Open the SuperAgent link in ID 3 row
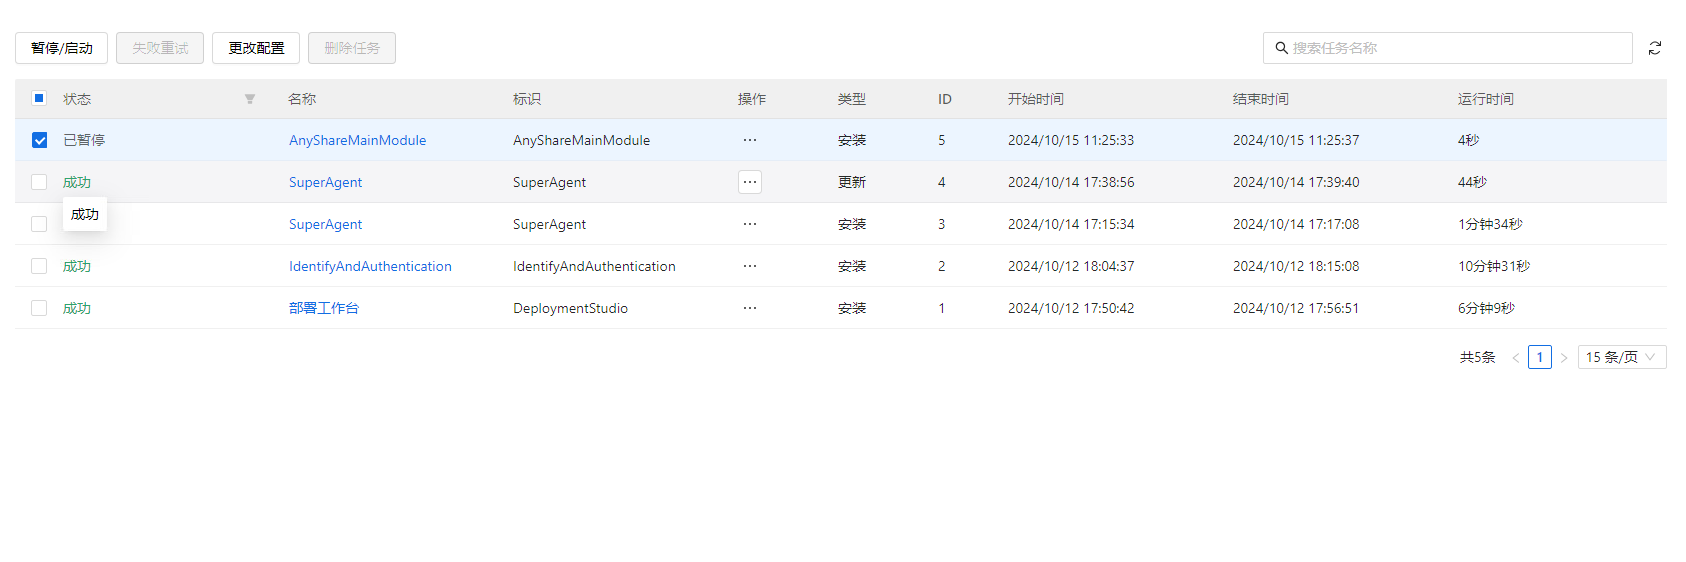This screenshot has width=1686, height=562. coord(325,224)
